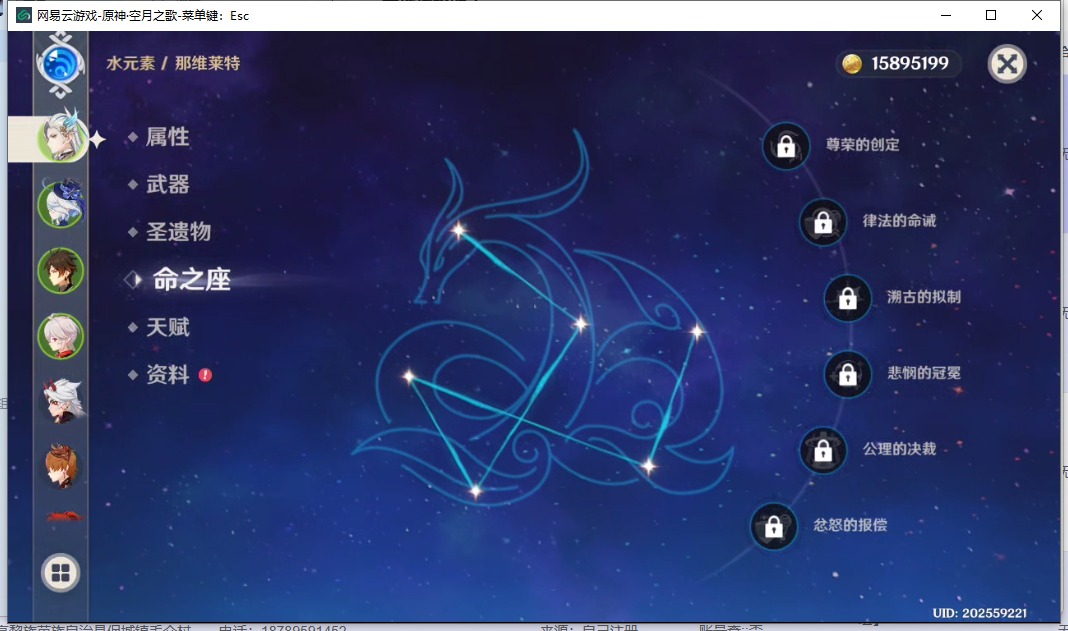Image resolution: width=1068 pixels, height=631 pixels.
Task: Select the orange-haired character portrait
Action: 60,466
